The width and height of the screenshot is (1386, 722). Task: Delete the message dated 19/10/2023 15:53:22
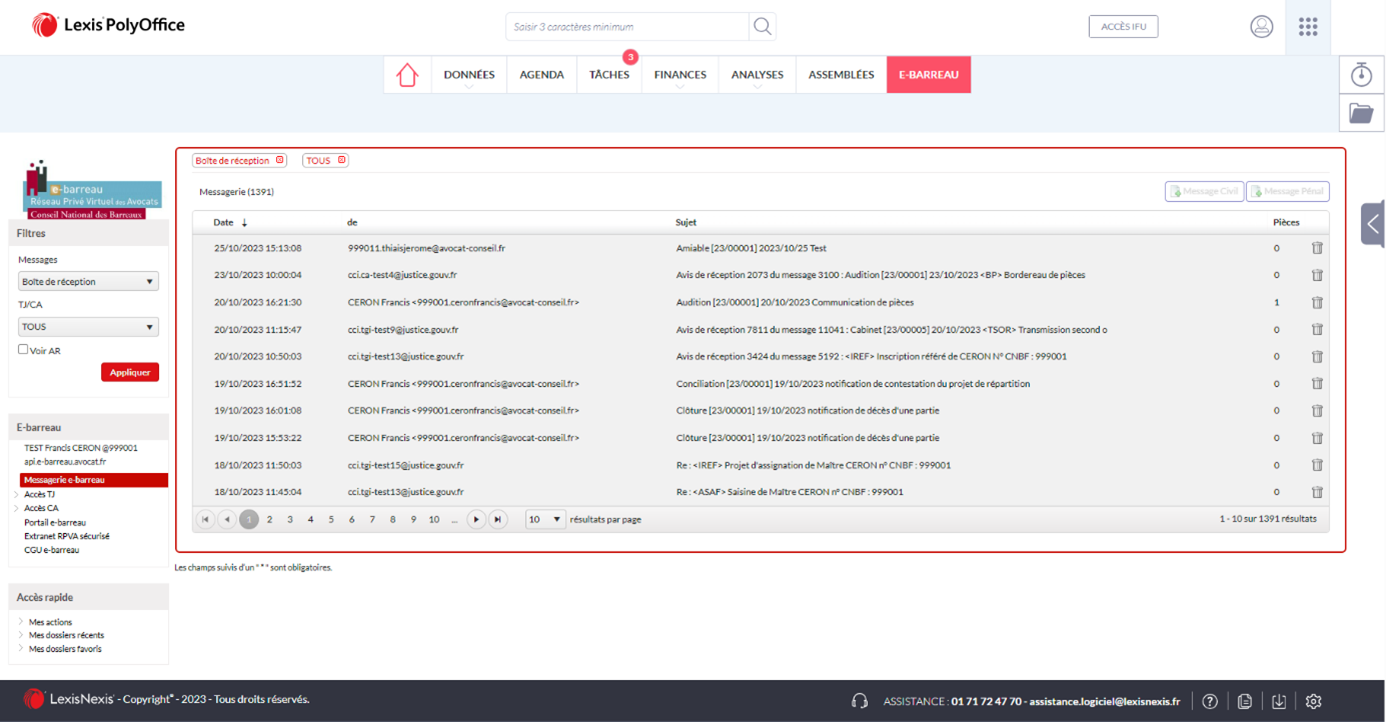[x=1317, y=438]
